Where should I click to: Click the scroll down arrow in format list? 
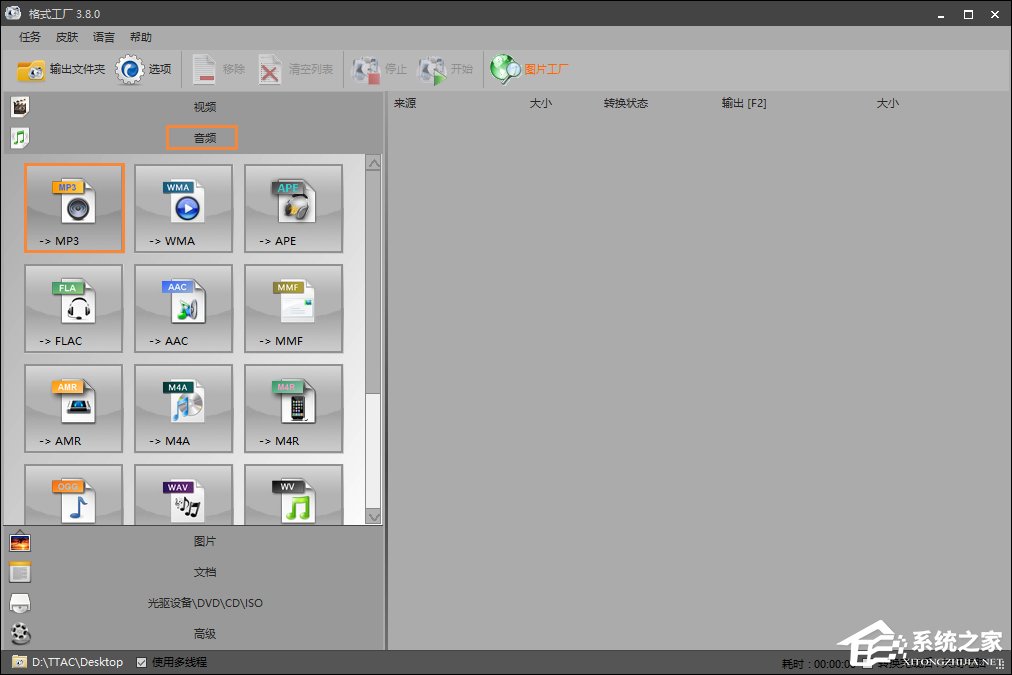pos(374,517)
